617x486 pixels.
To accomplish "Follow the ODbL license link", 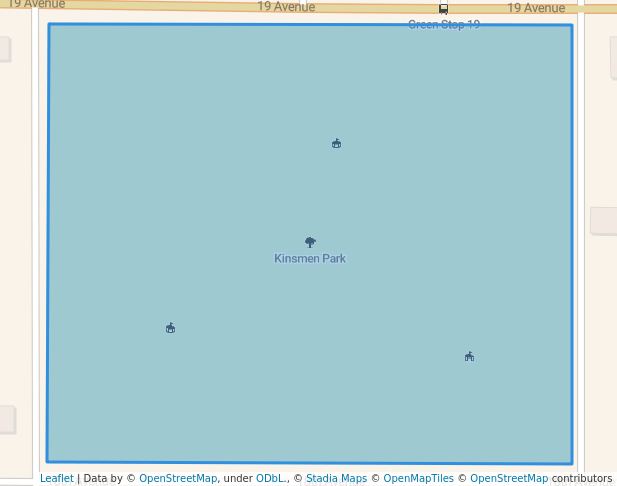I will pyautogui.click(x=270, y=479).
